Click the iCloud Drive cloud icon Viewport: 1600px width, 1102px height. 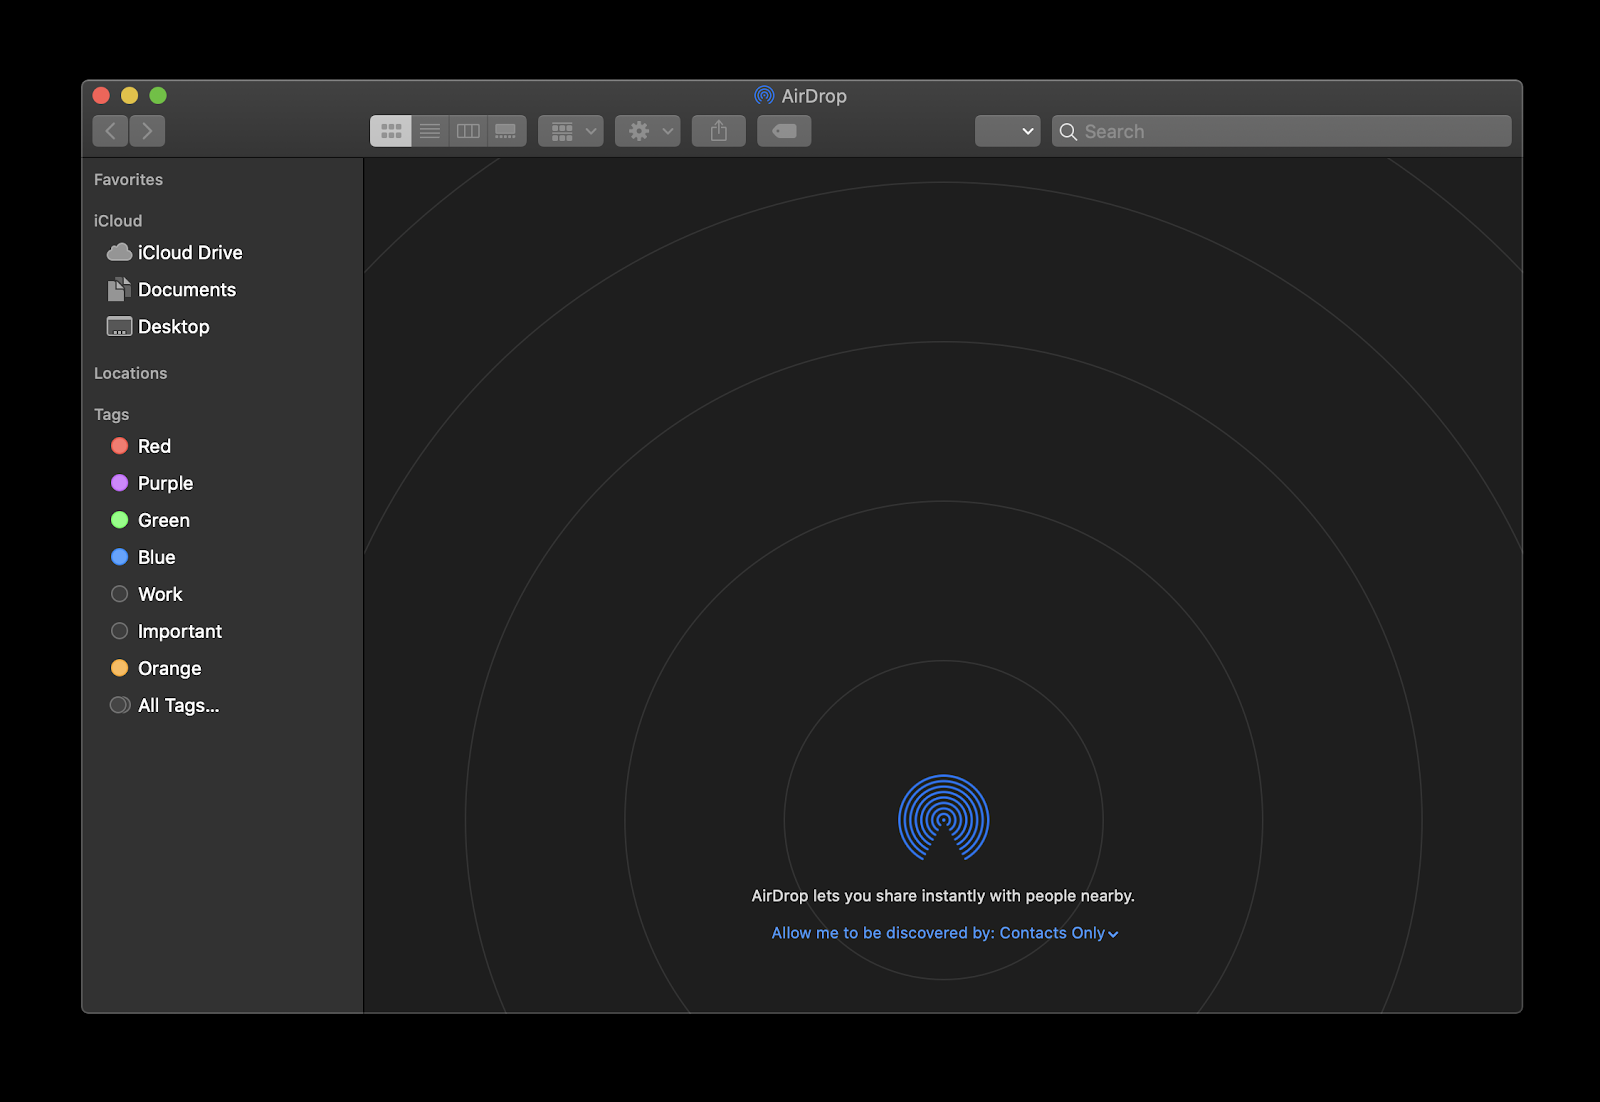click(x=119, y=252)
